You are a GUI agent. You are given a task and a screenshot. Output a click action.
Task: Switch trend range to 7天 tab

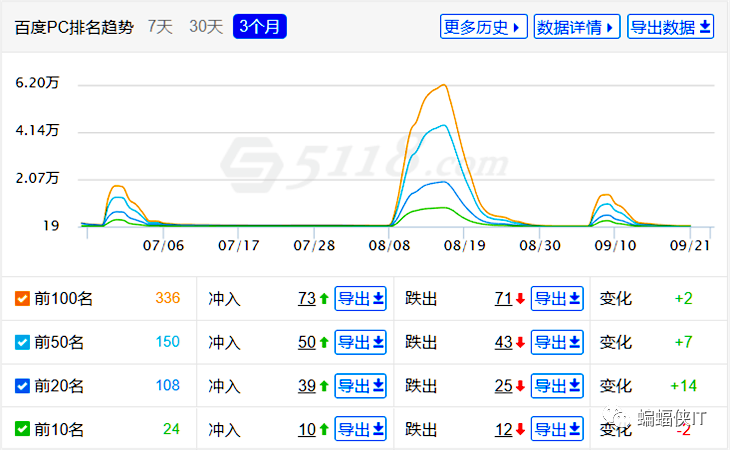click(x=160, y=27)
